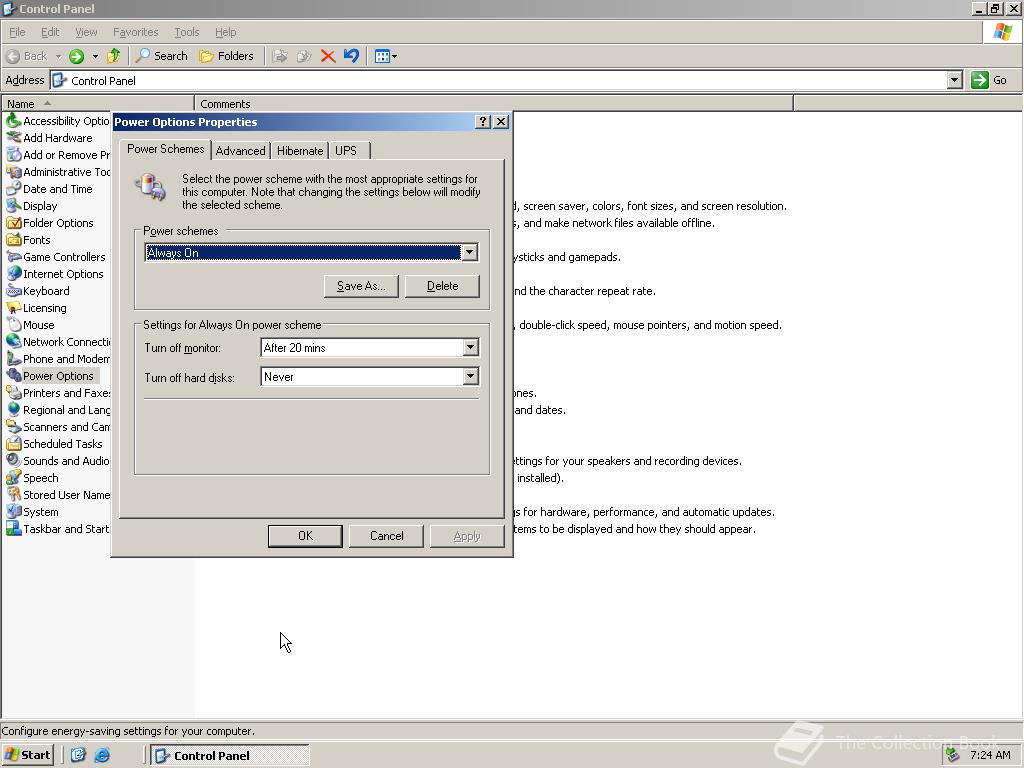The height and width of the screenshot is (768, 1024).
Task: Open the Power schemes dropdown
Action: coord(470,253)
